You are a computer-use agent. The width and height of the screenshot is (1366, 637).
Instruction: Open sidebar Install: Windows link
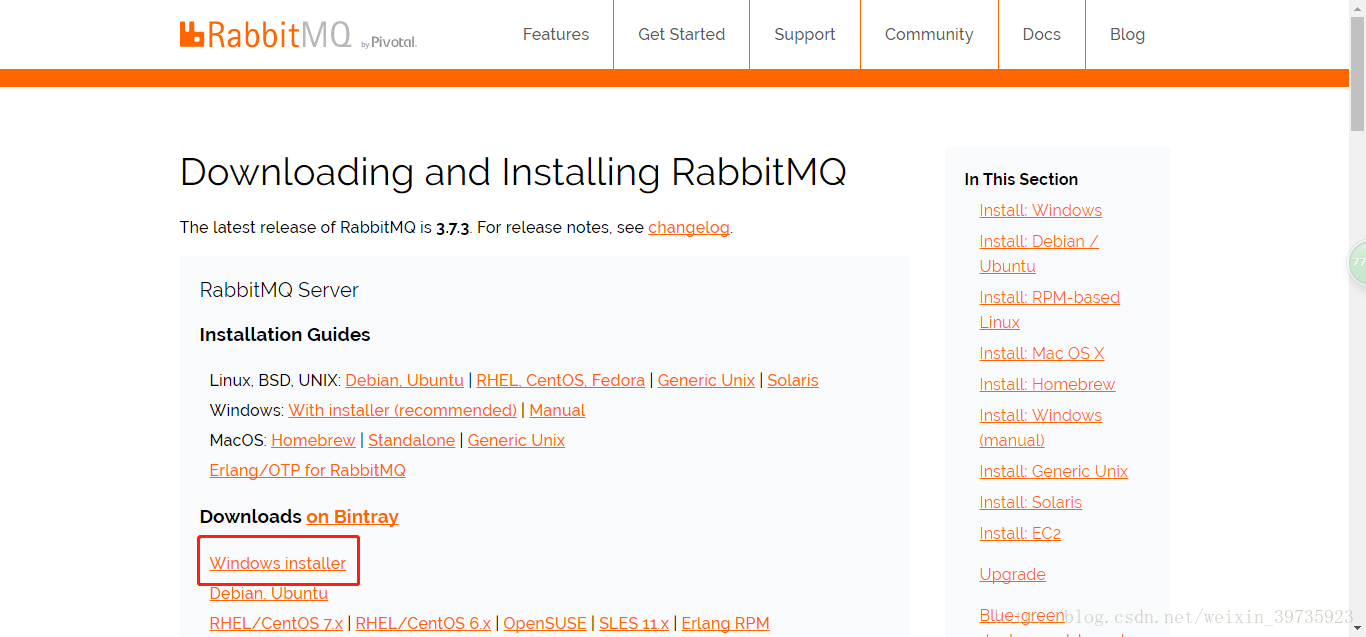[x=1040, y=210]
